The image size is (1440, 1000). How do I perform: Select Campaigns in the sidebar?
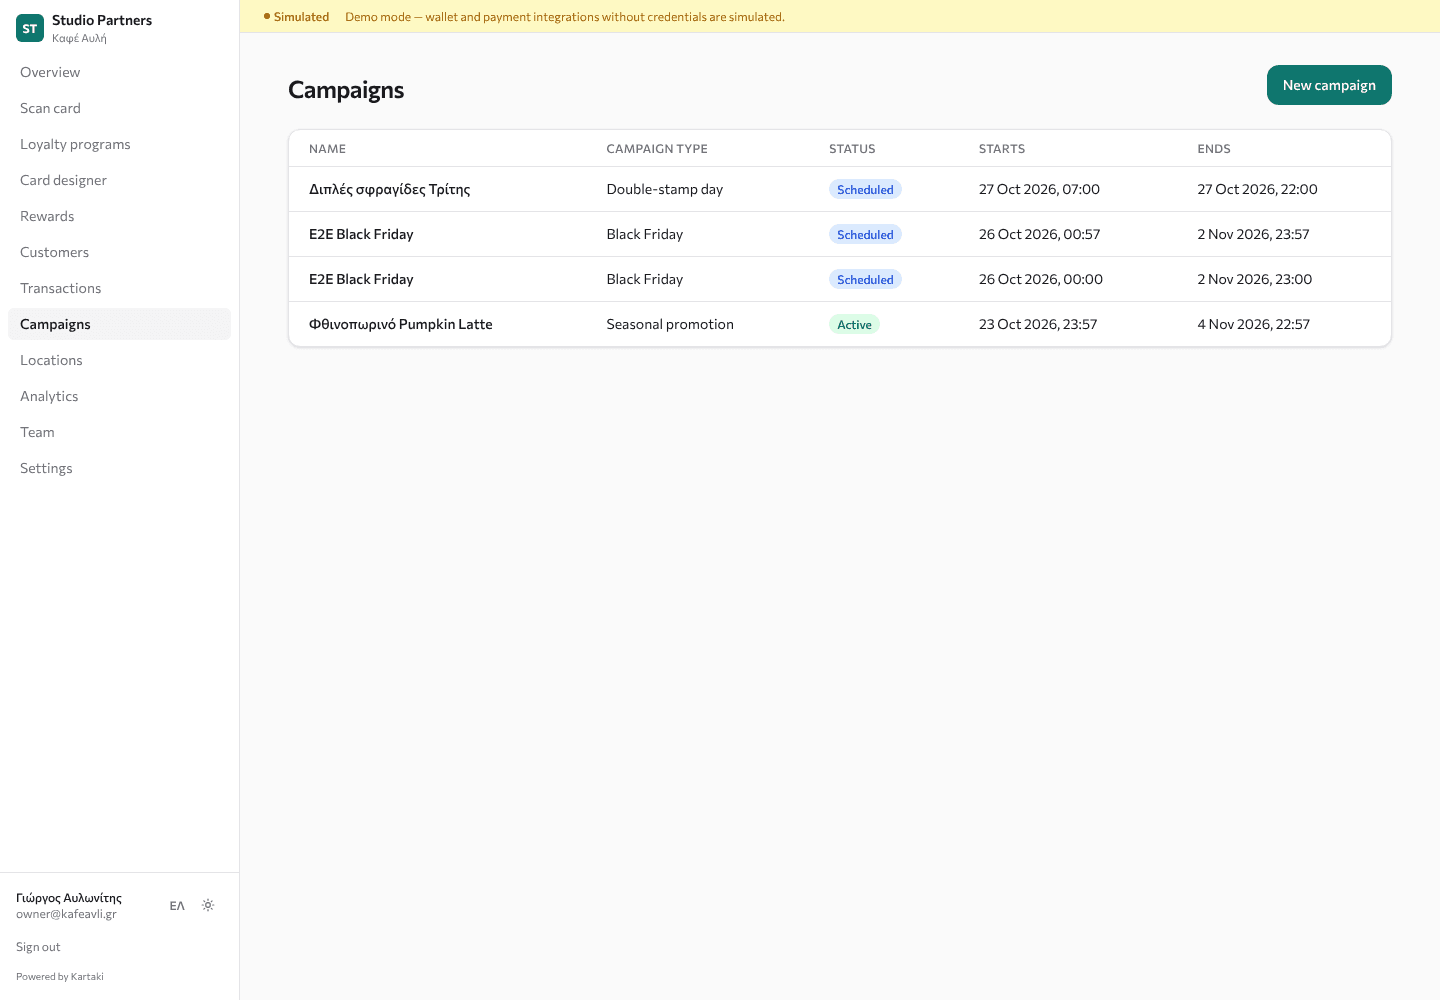click(x=119, y=324)
